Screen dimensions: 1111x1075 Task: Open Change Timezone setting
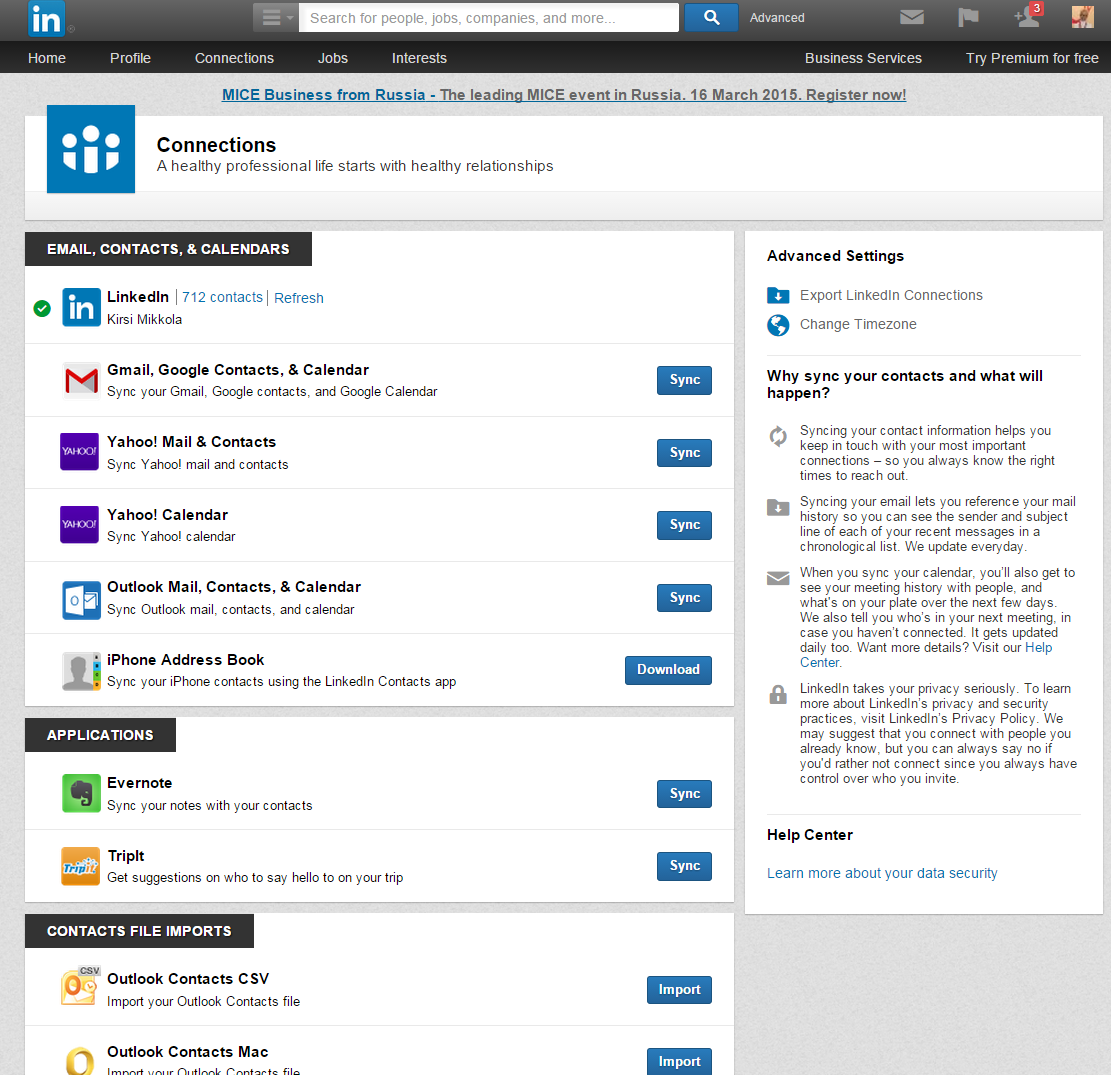point(858,325)
